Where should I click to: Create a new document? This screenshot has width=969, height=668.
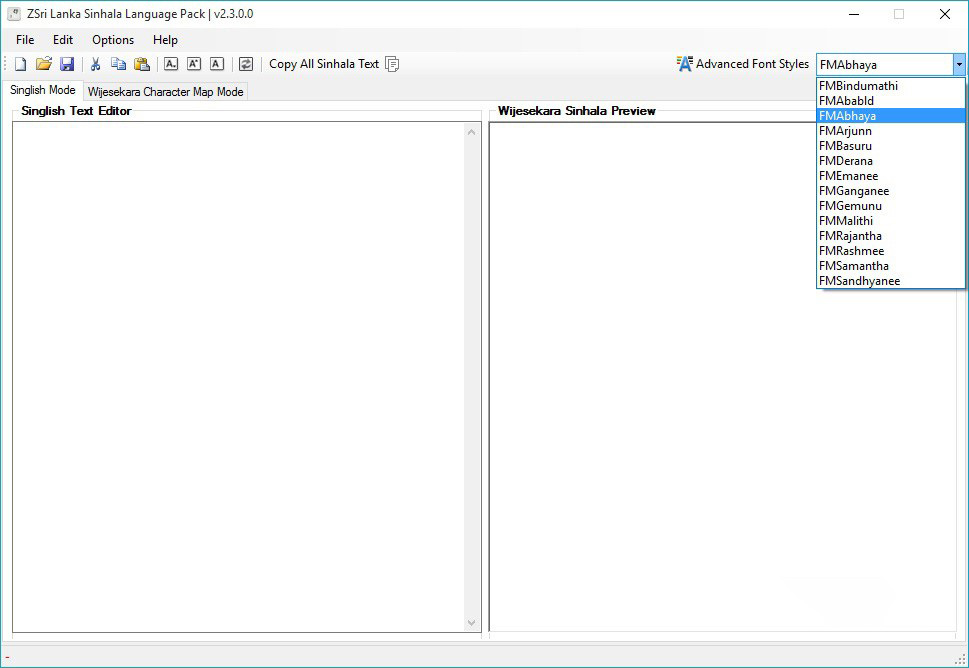tap(20, 63)
